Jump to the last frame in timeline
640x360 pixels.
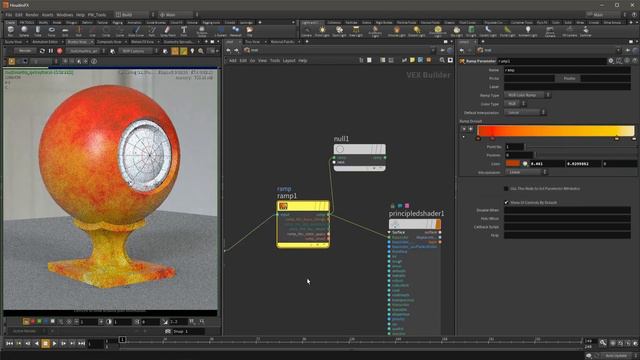coord(81,344)
